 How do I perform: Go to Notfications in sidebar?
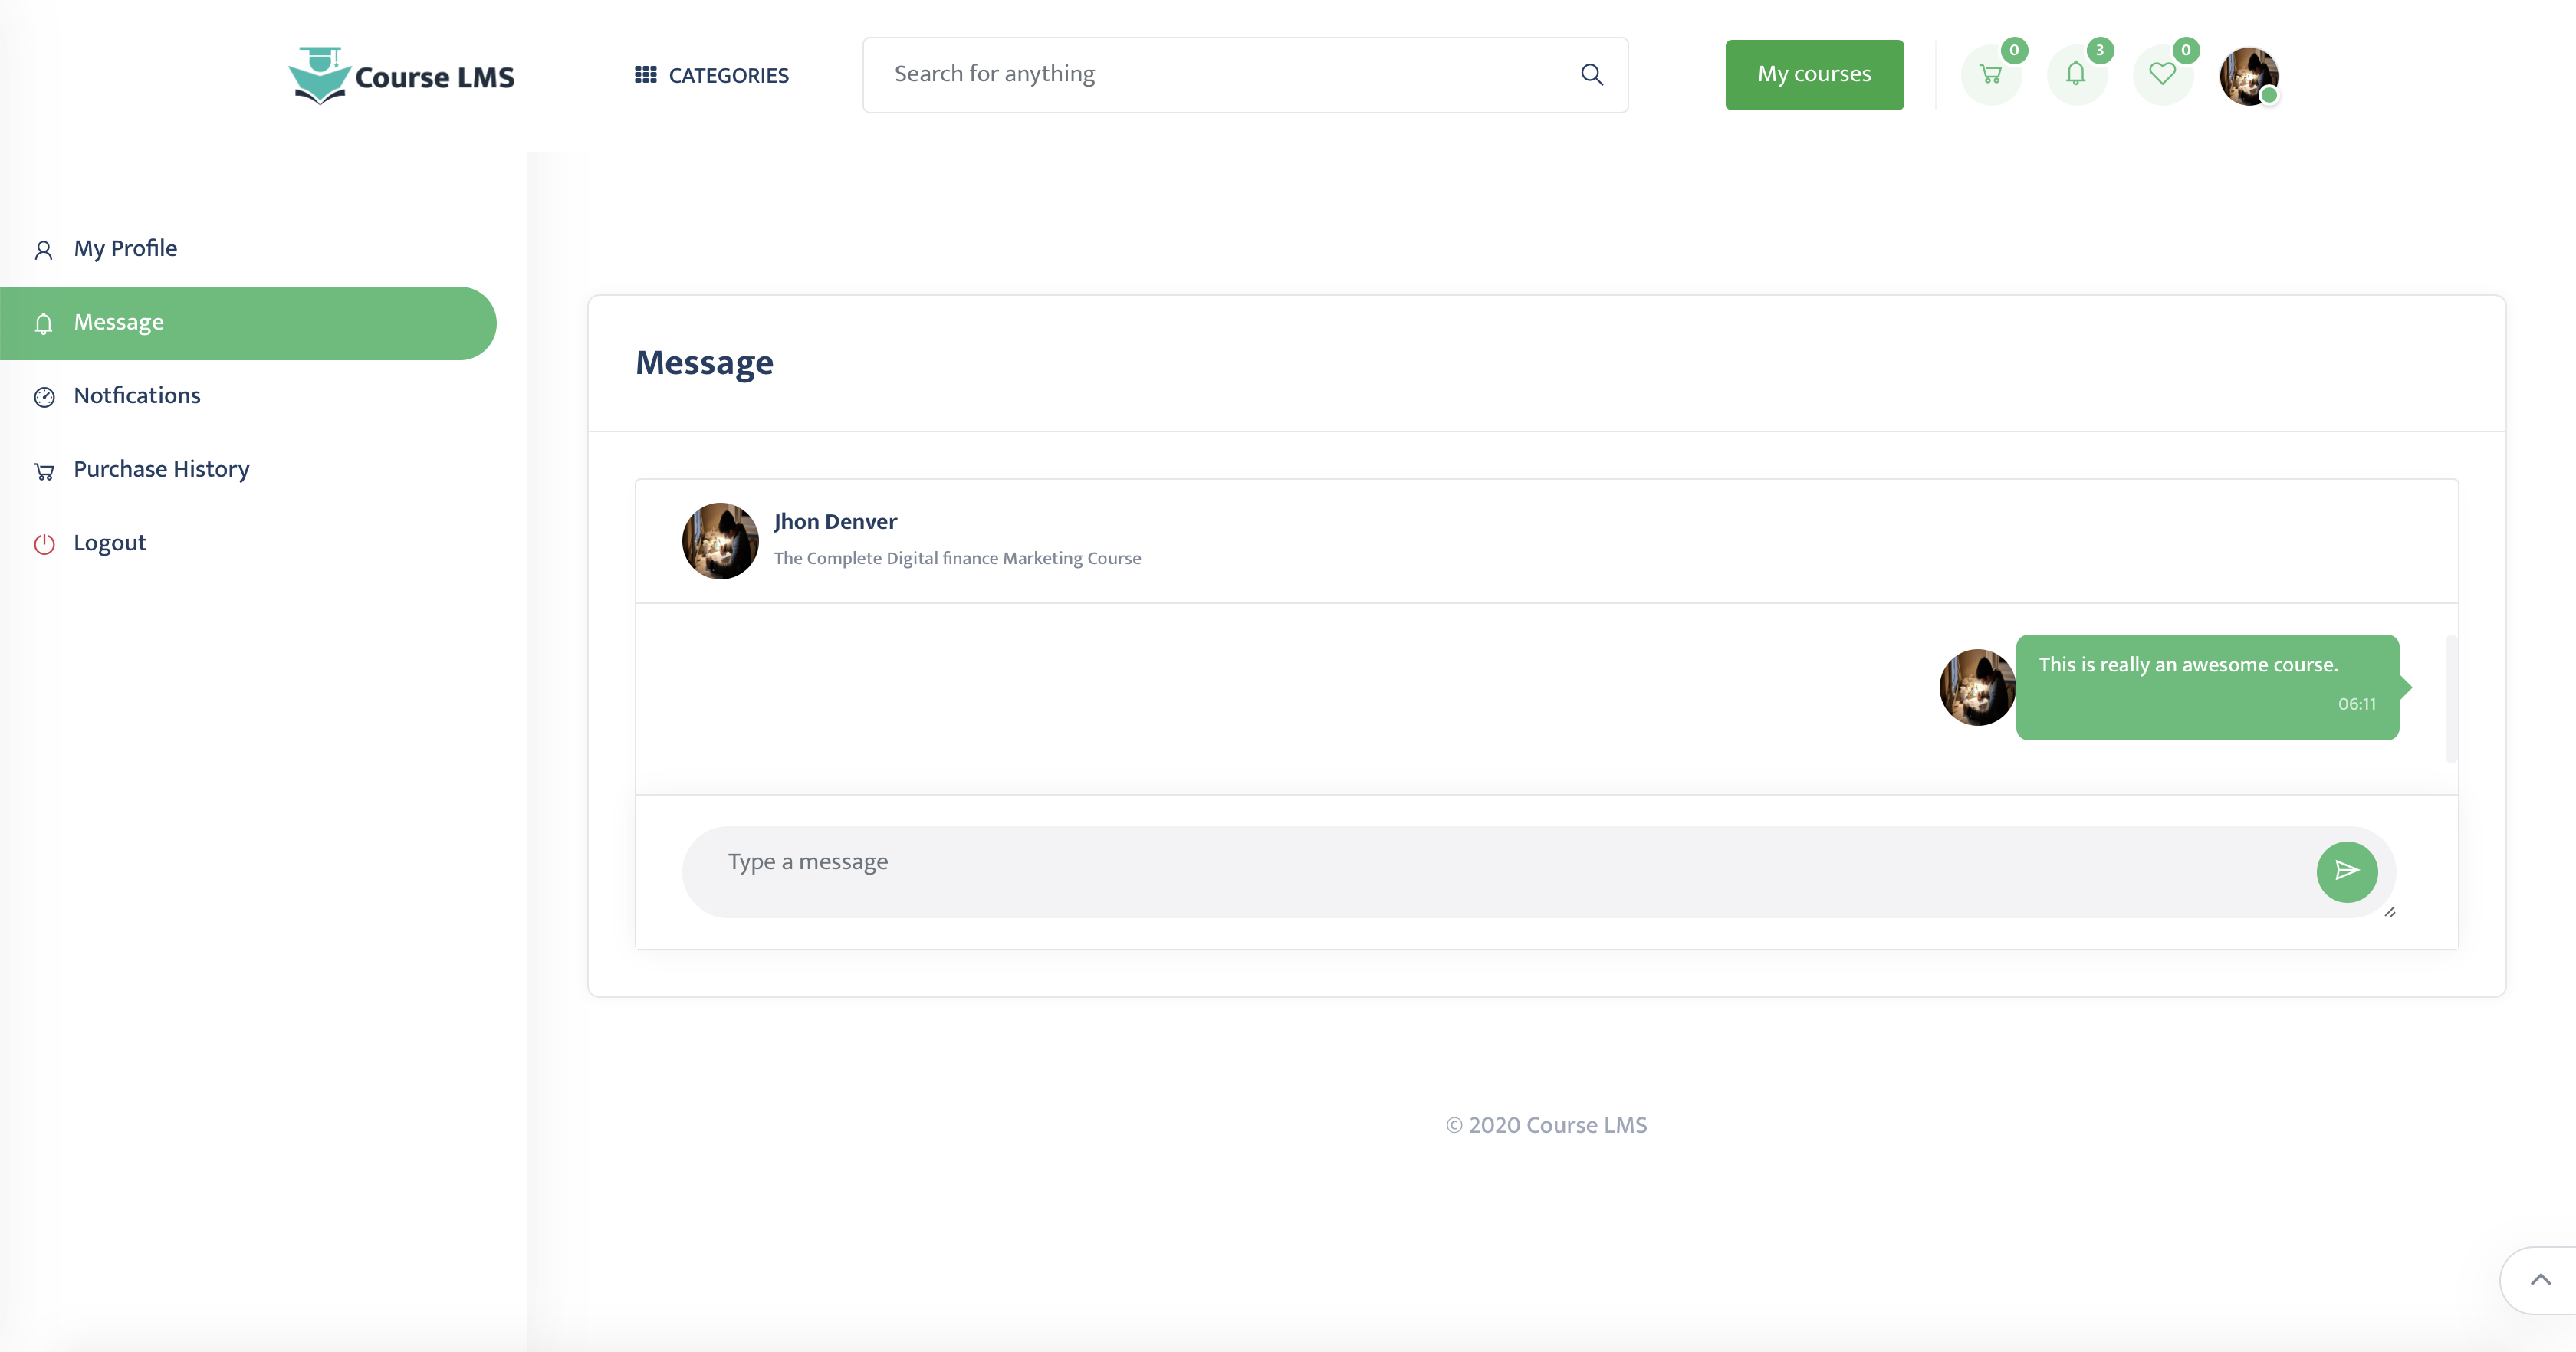click(x=137, y=396)
